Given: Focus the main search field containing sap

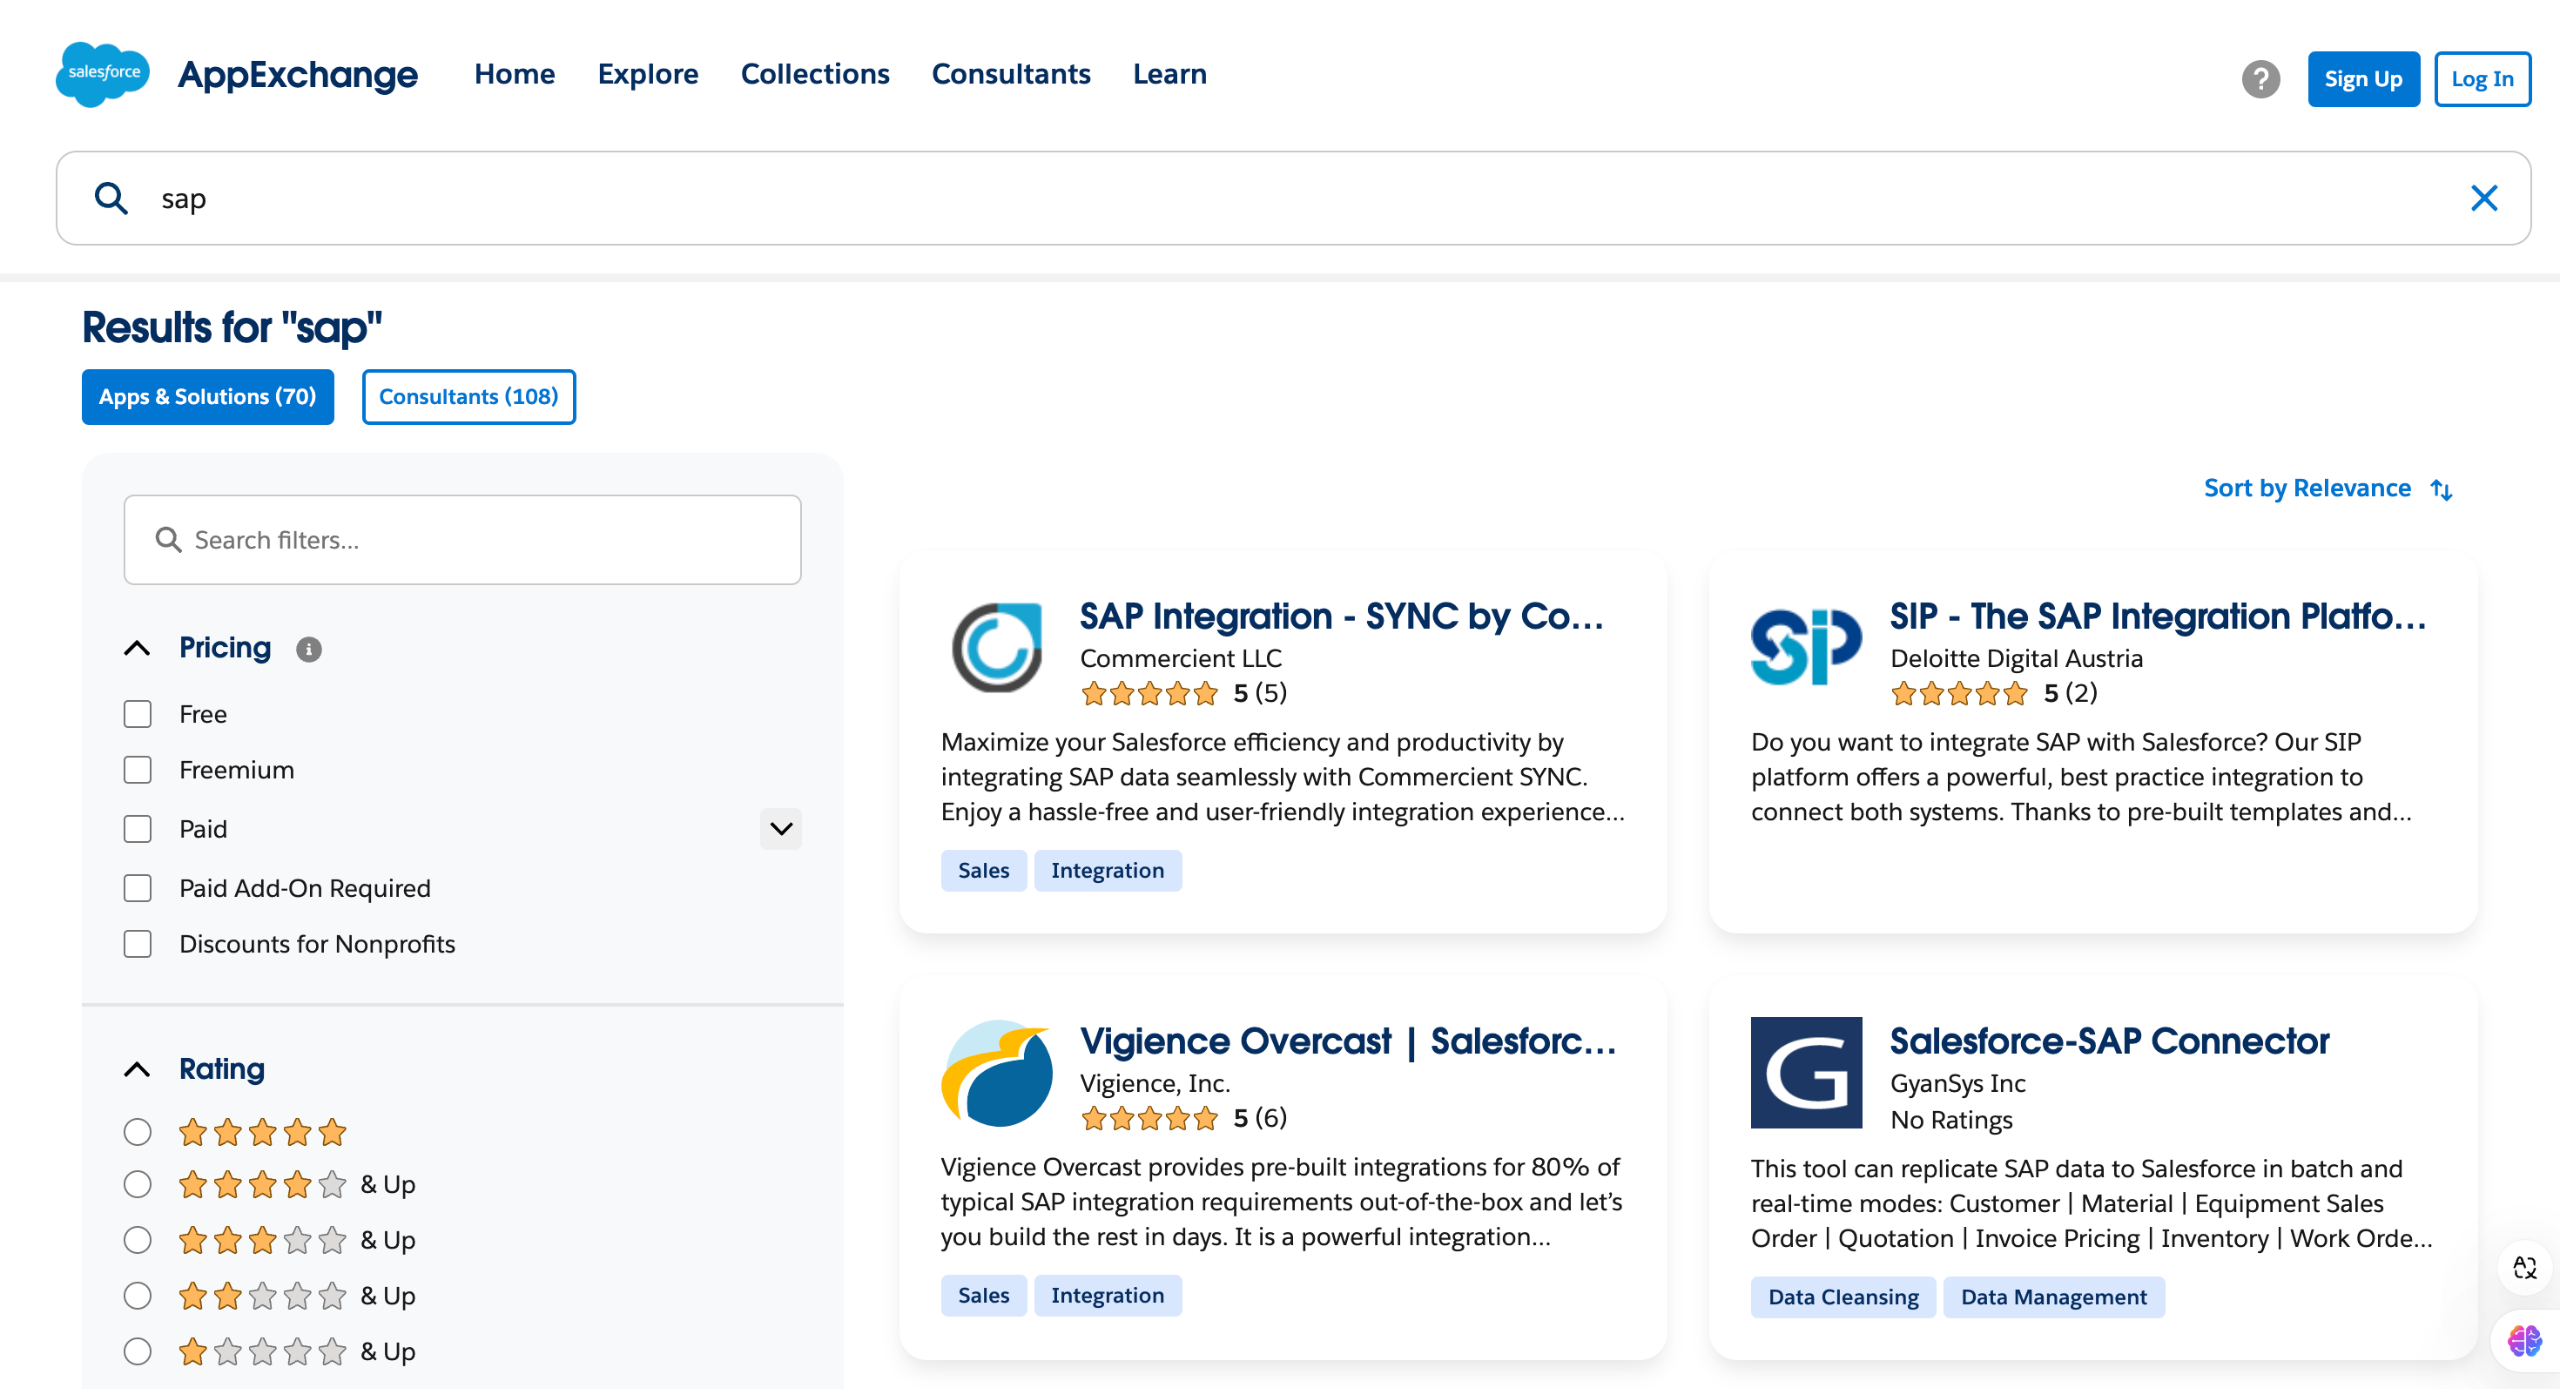Looking at the screenshot, I should click(1292, 198).
